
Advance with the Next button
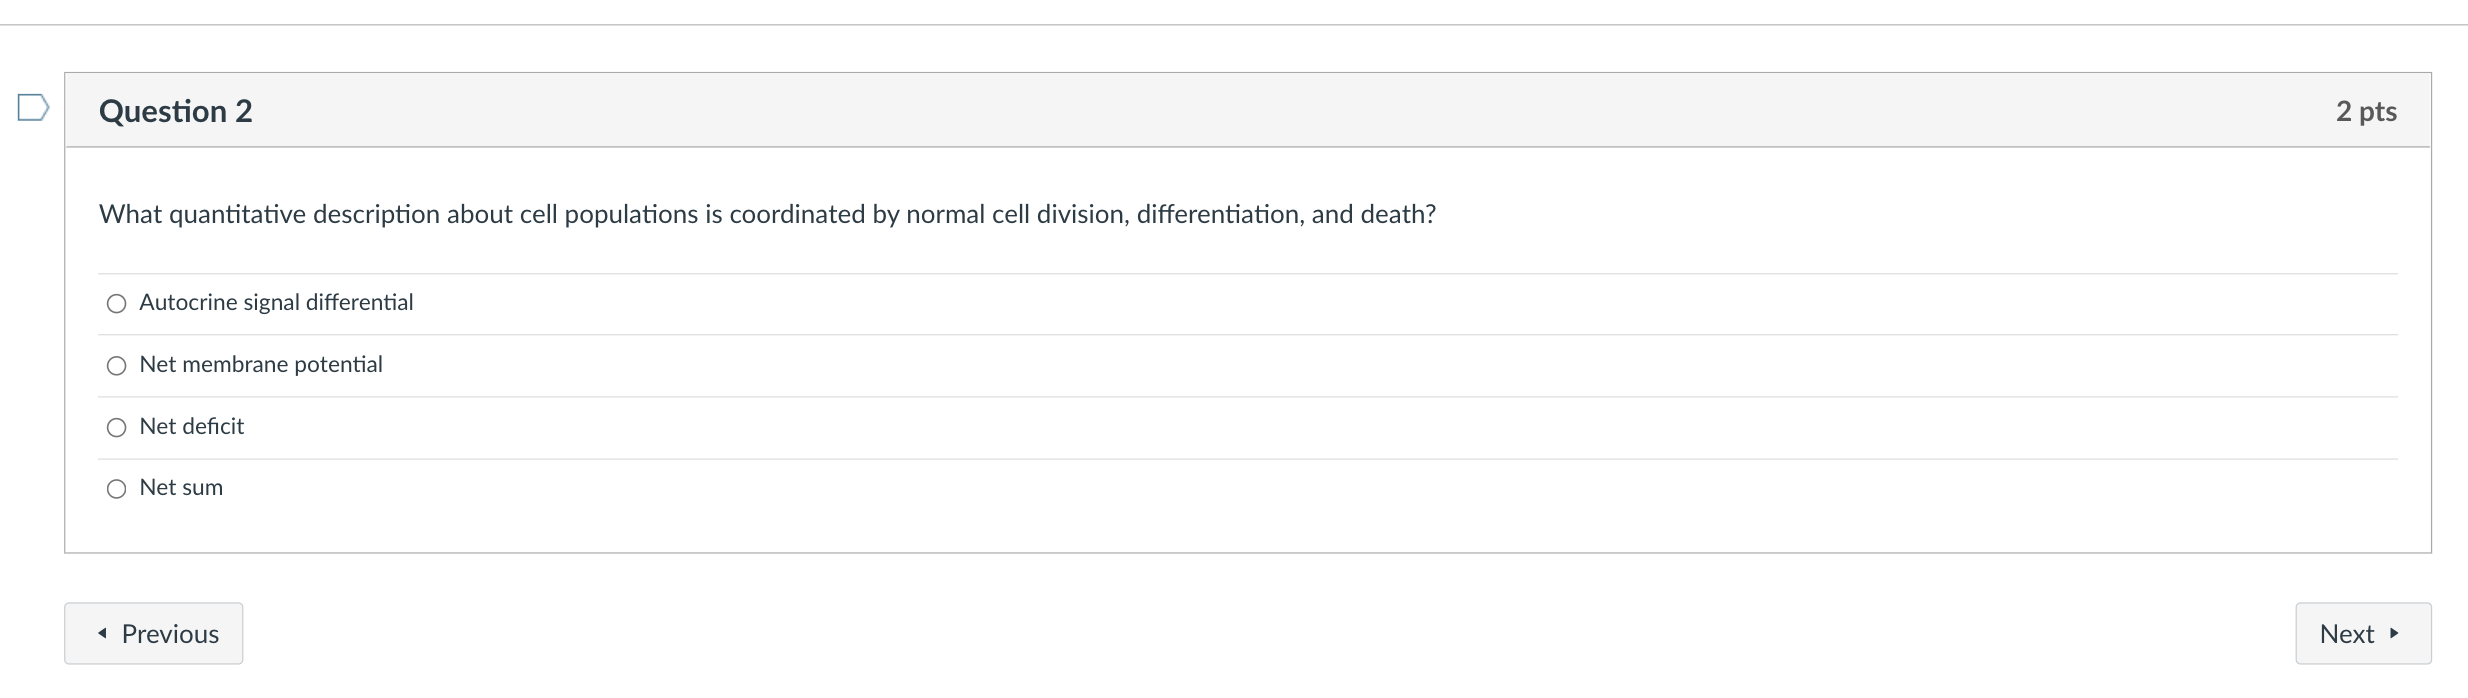click(2362, 633)
